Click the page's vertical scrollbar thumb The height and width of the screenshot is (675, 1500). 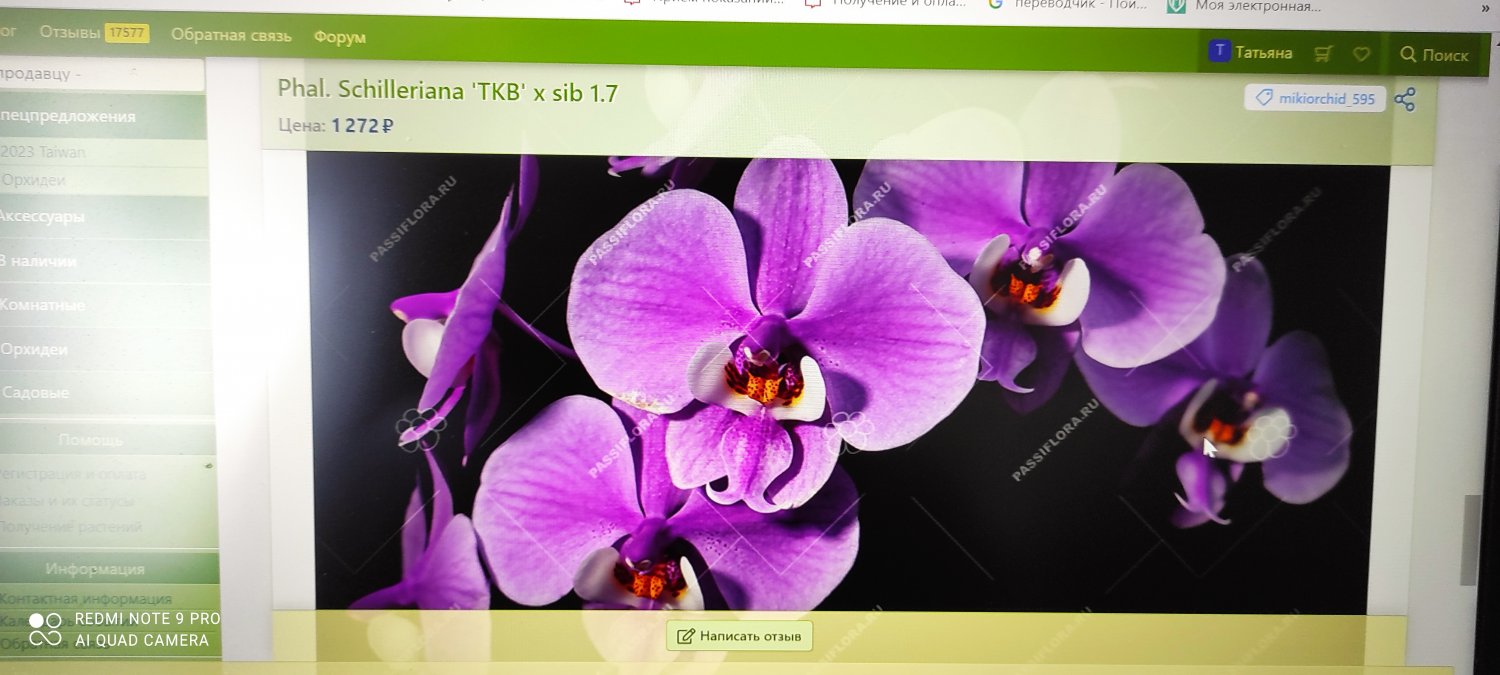coord(1468,540)
